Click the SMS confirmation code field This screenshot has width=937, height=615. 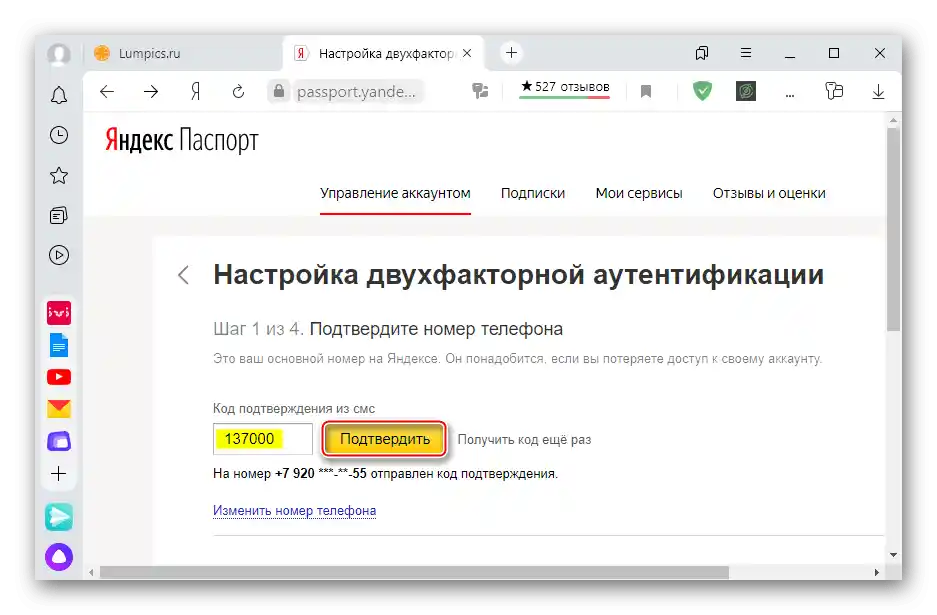263,439
